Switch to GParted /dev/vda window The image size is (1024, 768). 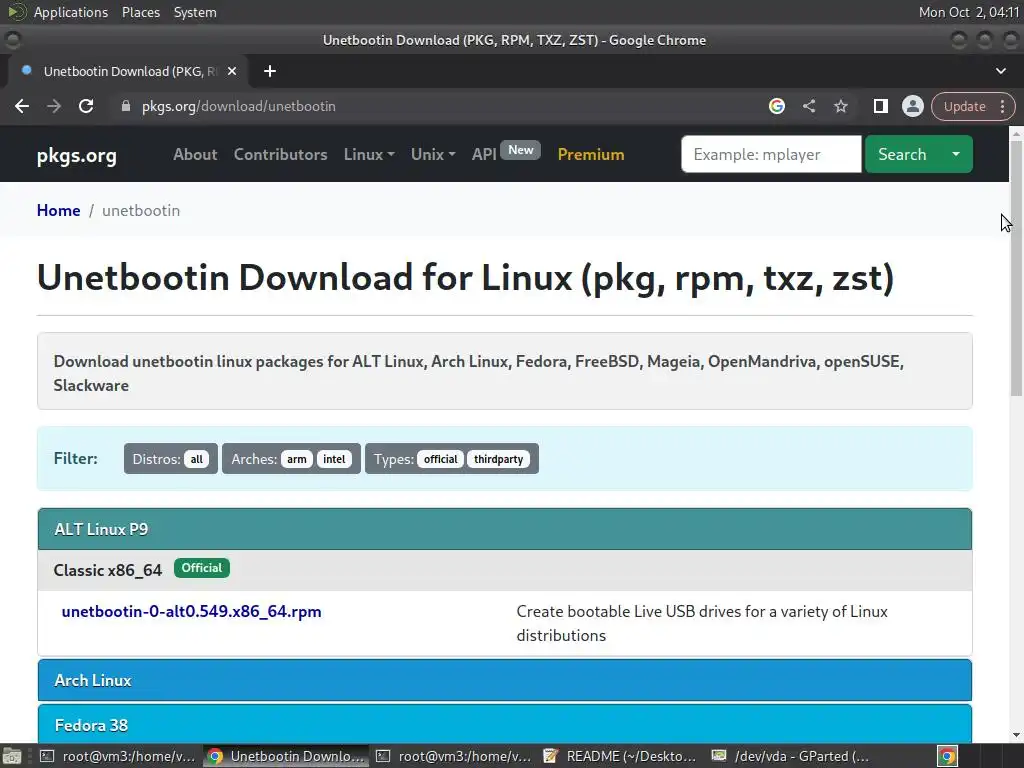tap(791, 756)
